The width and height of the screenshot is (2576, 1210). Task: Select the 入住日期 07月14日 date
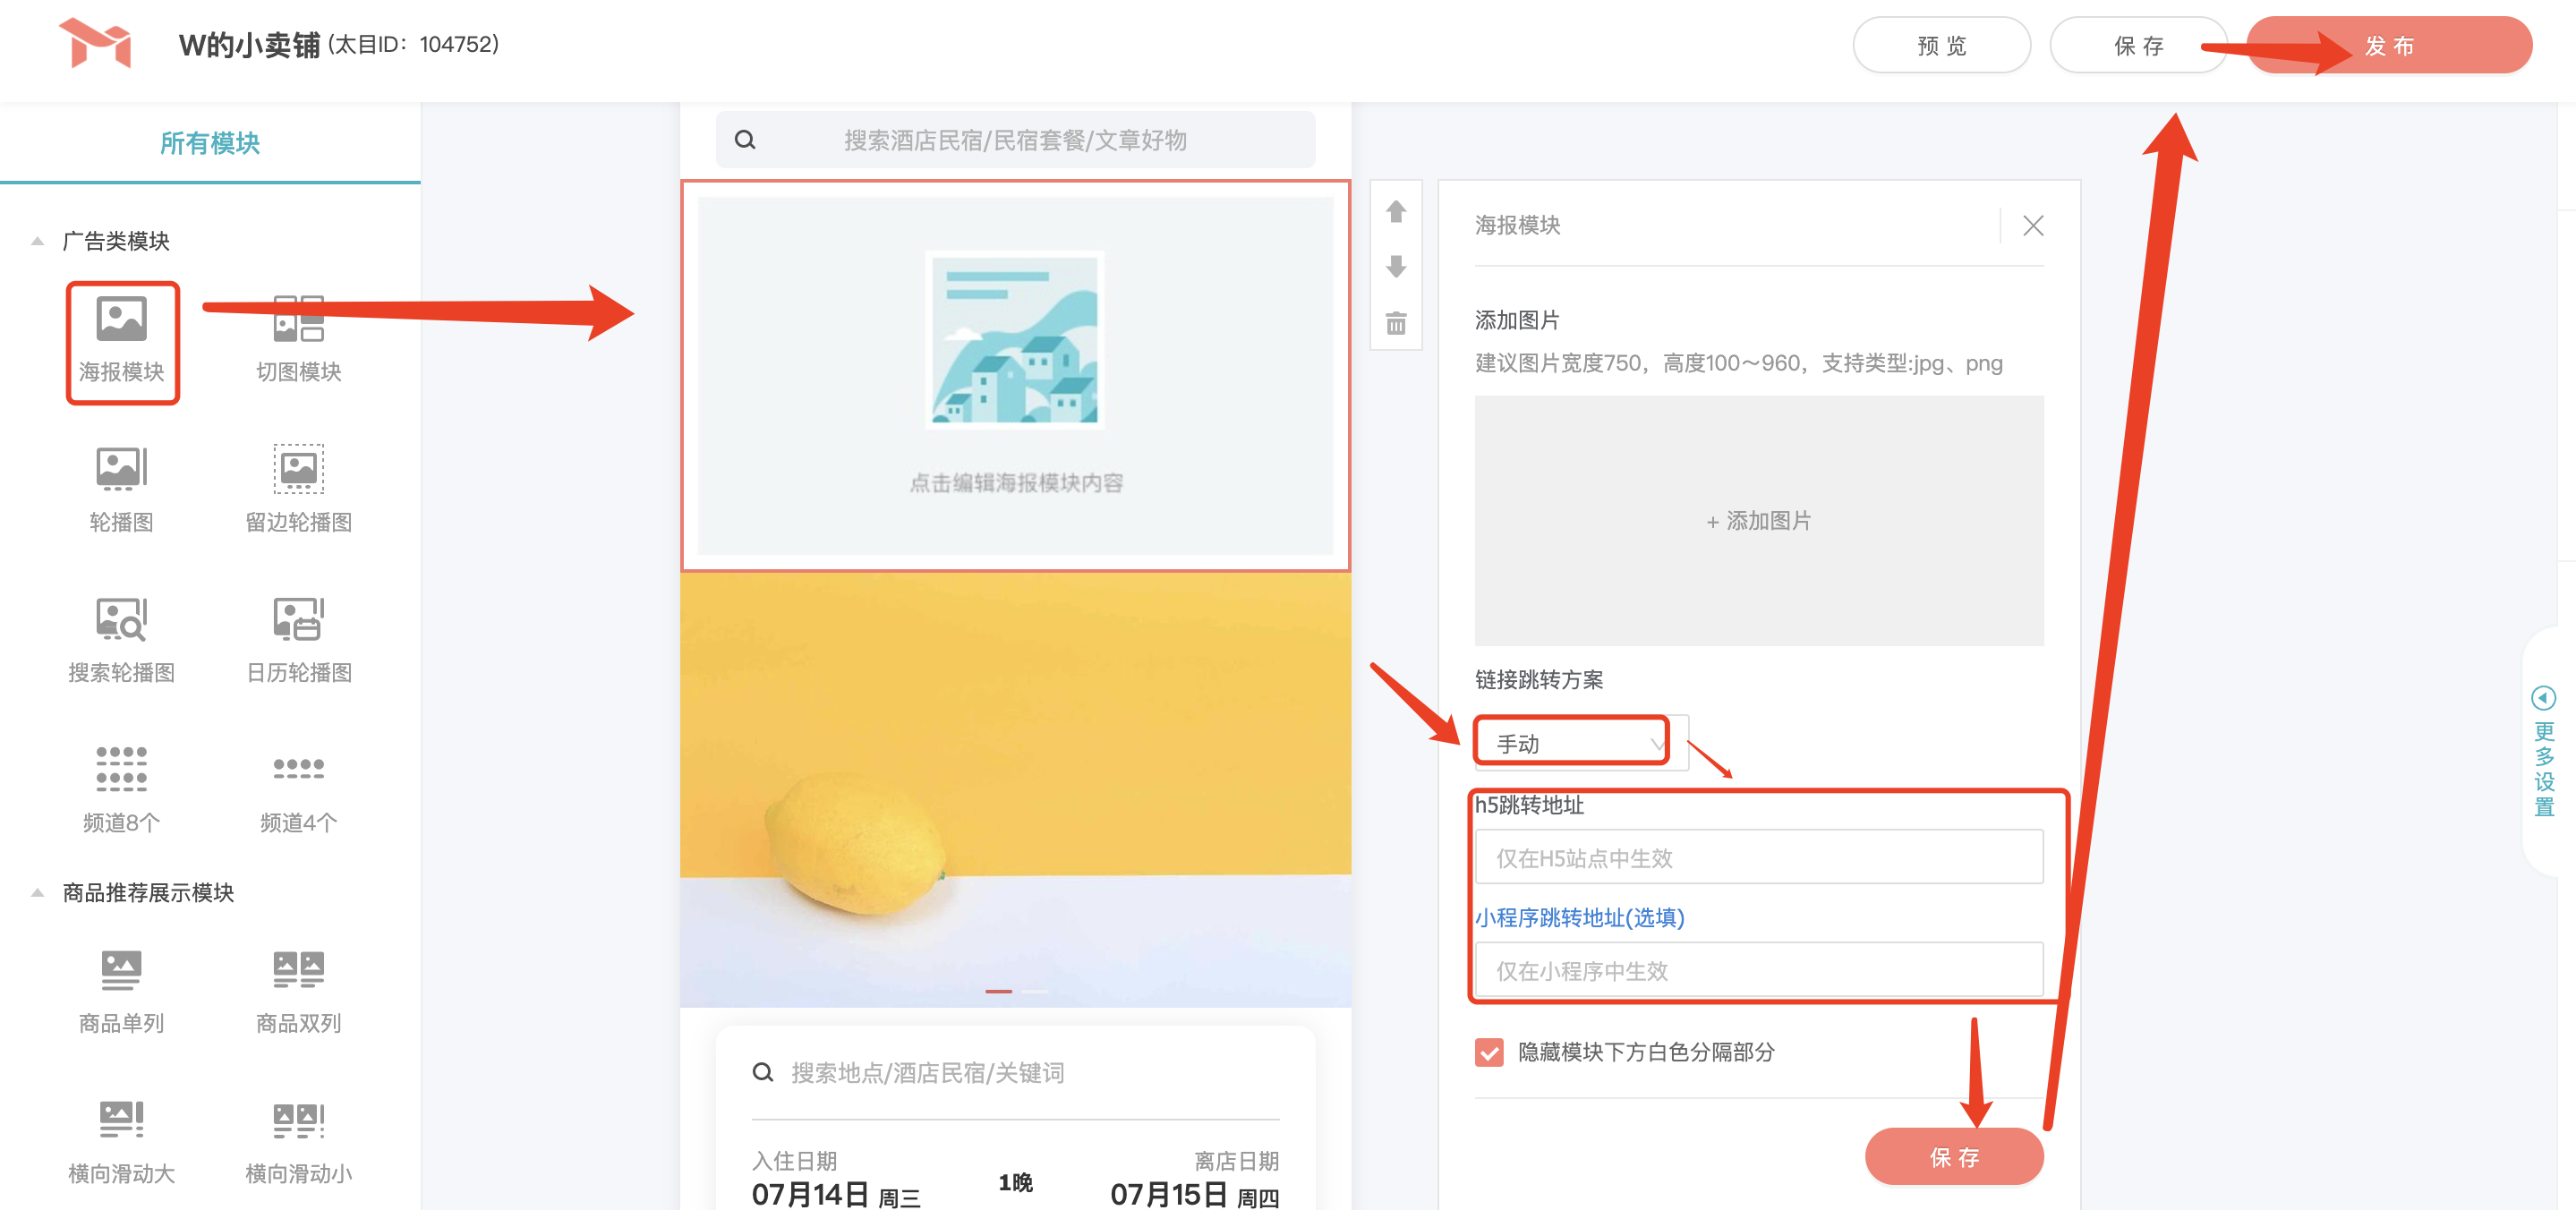click(835, 1180)
